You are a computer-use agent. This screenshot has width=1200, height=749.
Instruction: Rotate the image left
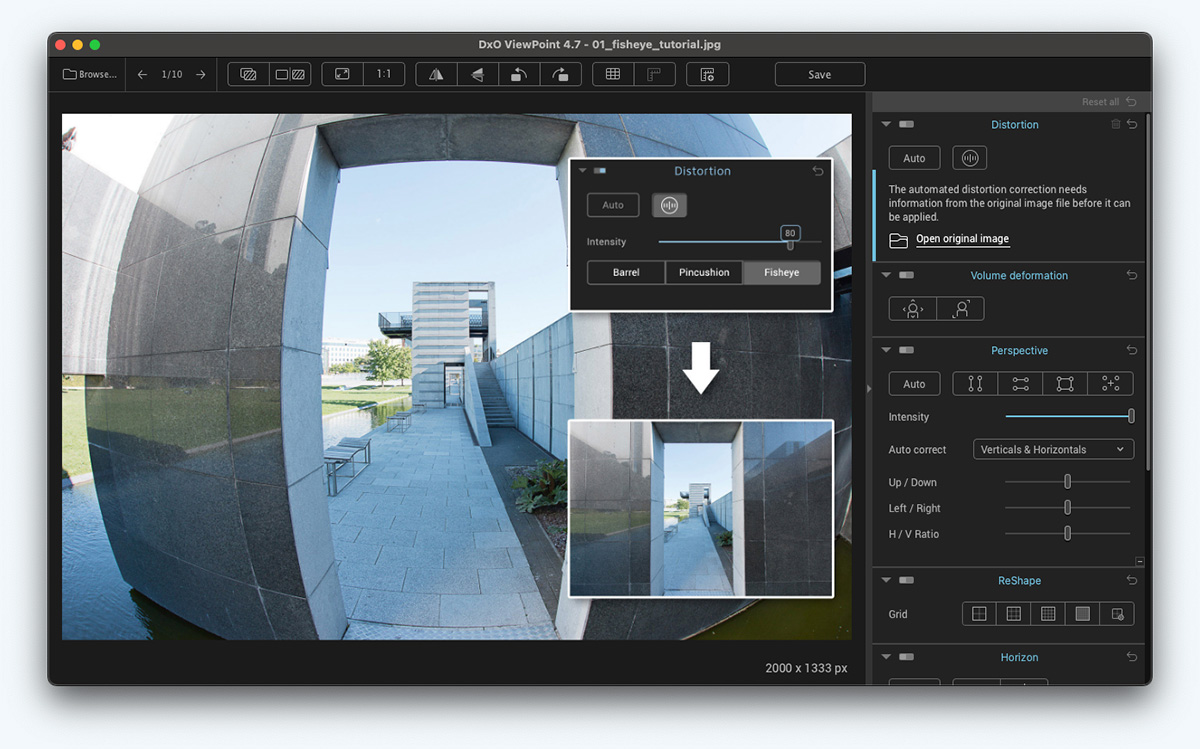[518, 75]
